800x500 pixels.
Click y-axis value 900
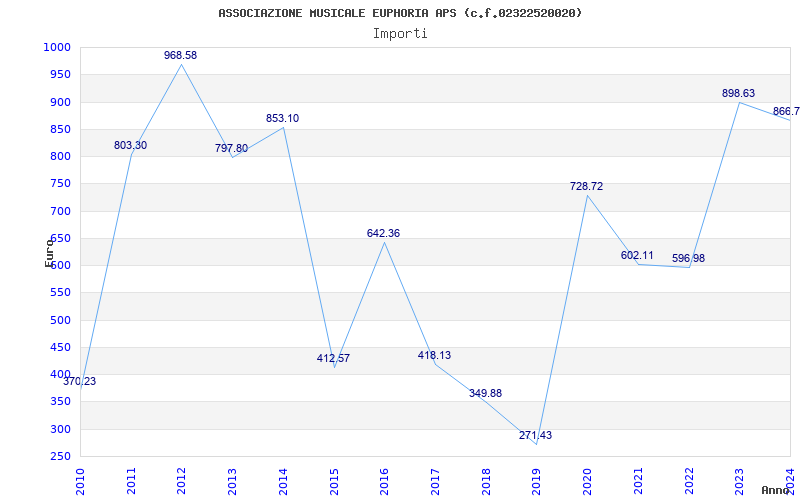[x=60, y=102]
